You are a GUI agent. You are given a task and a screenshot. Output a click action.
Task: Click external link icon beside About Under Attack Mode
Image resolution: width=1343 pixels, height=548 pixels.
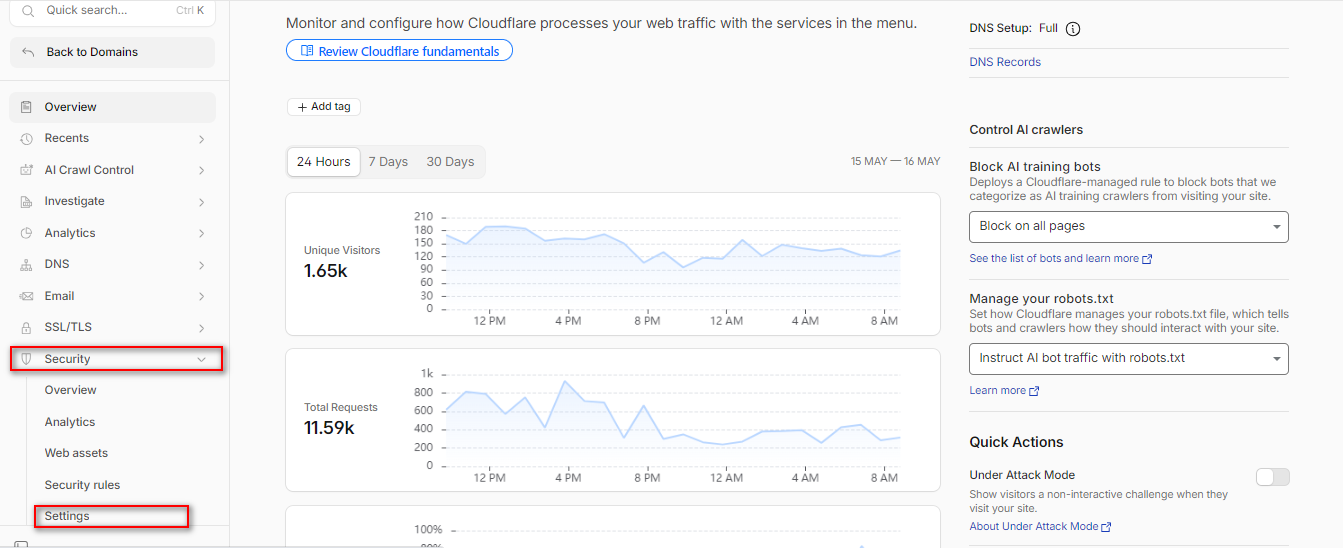coord(1106,527)
